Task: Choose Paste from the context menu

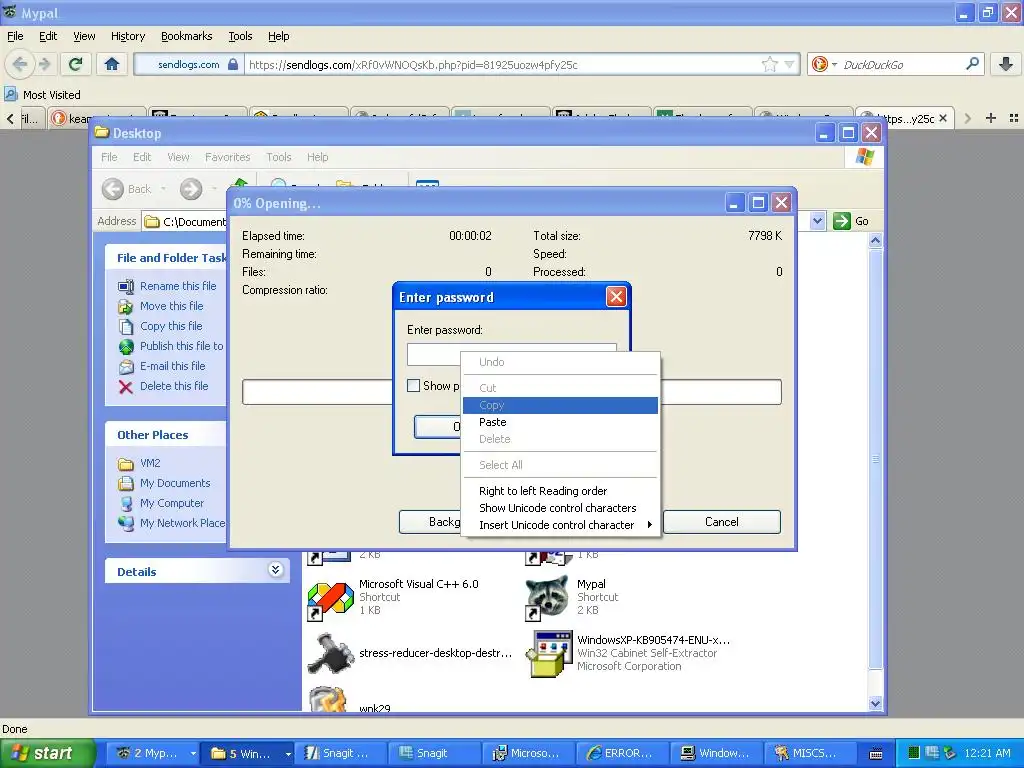Action: pyautogui.click(x=560, y=422)
